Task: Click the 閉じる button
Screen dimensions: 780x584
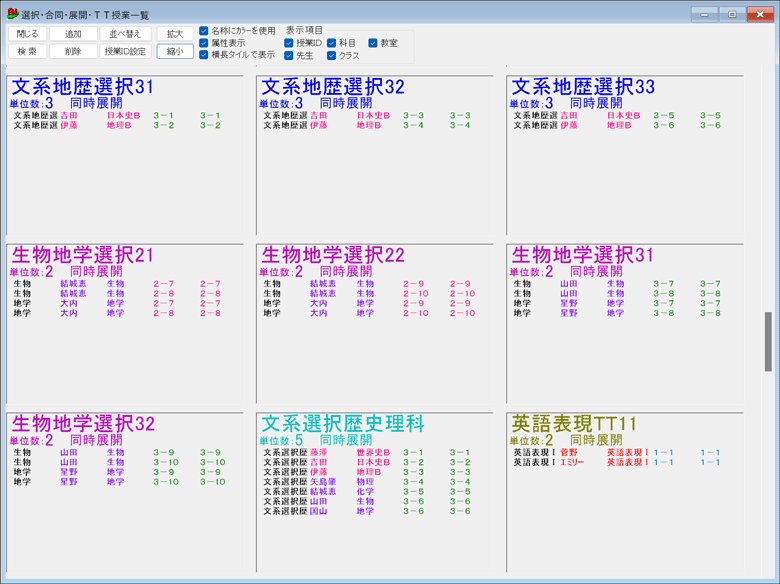Action: click(x=27, y=33)
